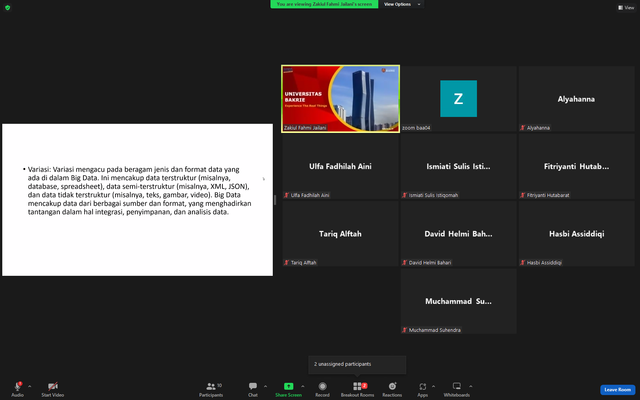640x400 pixels.
Task: Expand caret beside Apps
Action: click(433, 386)
